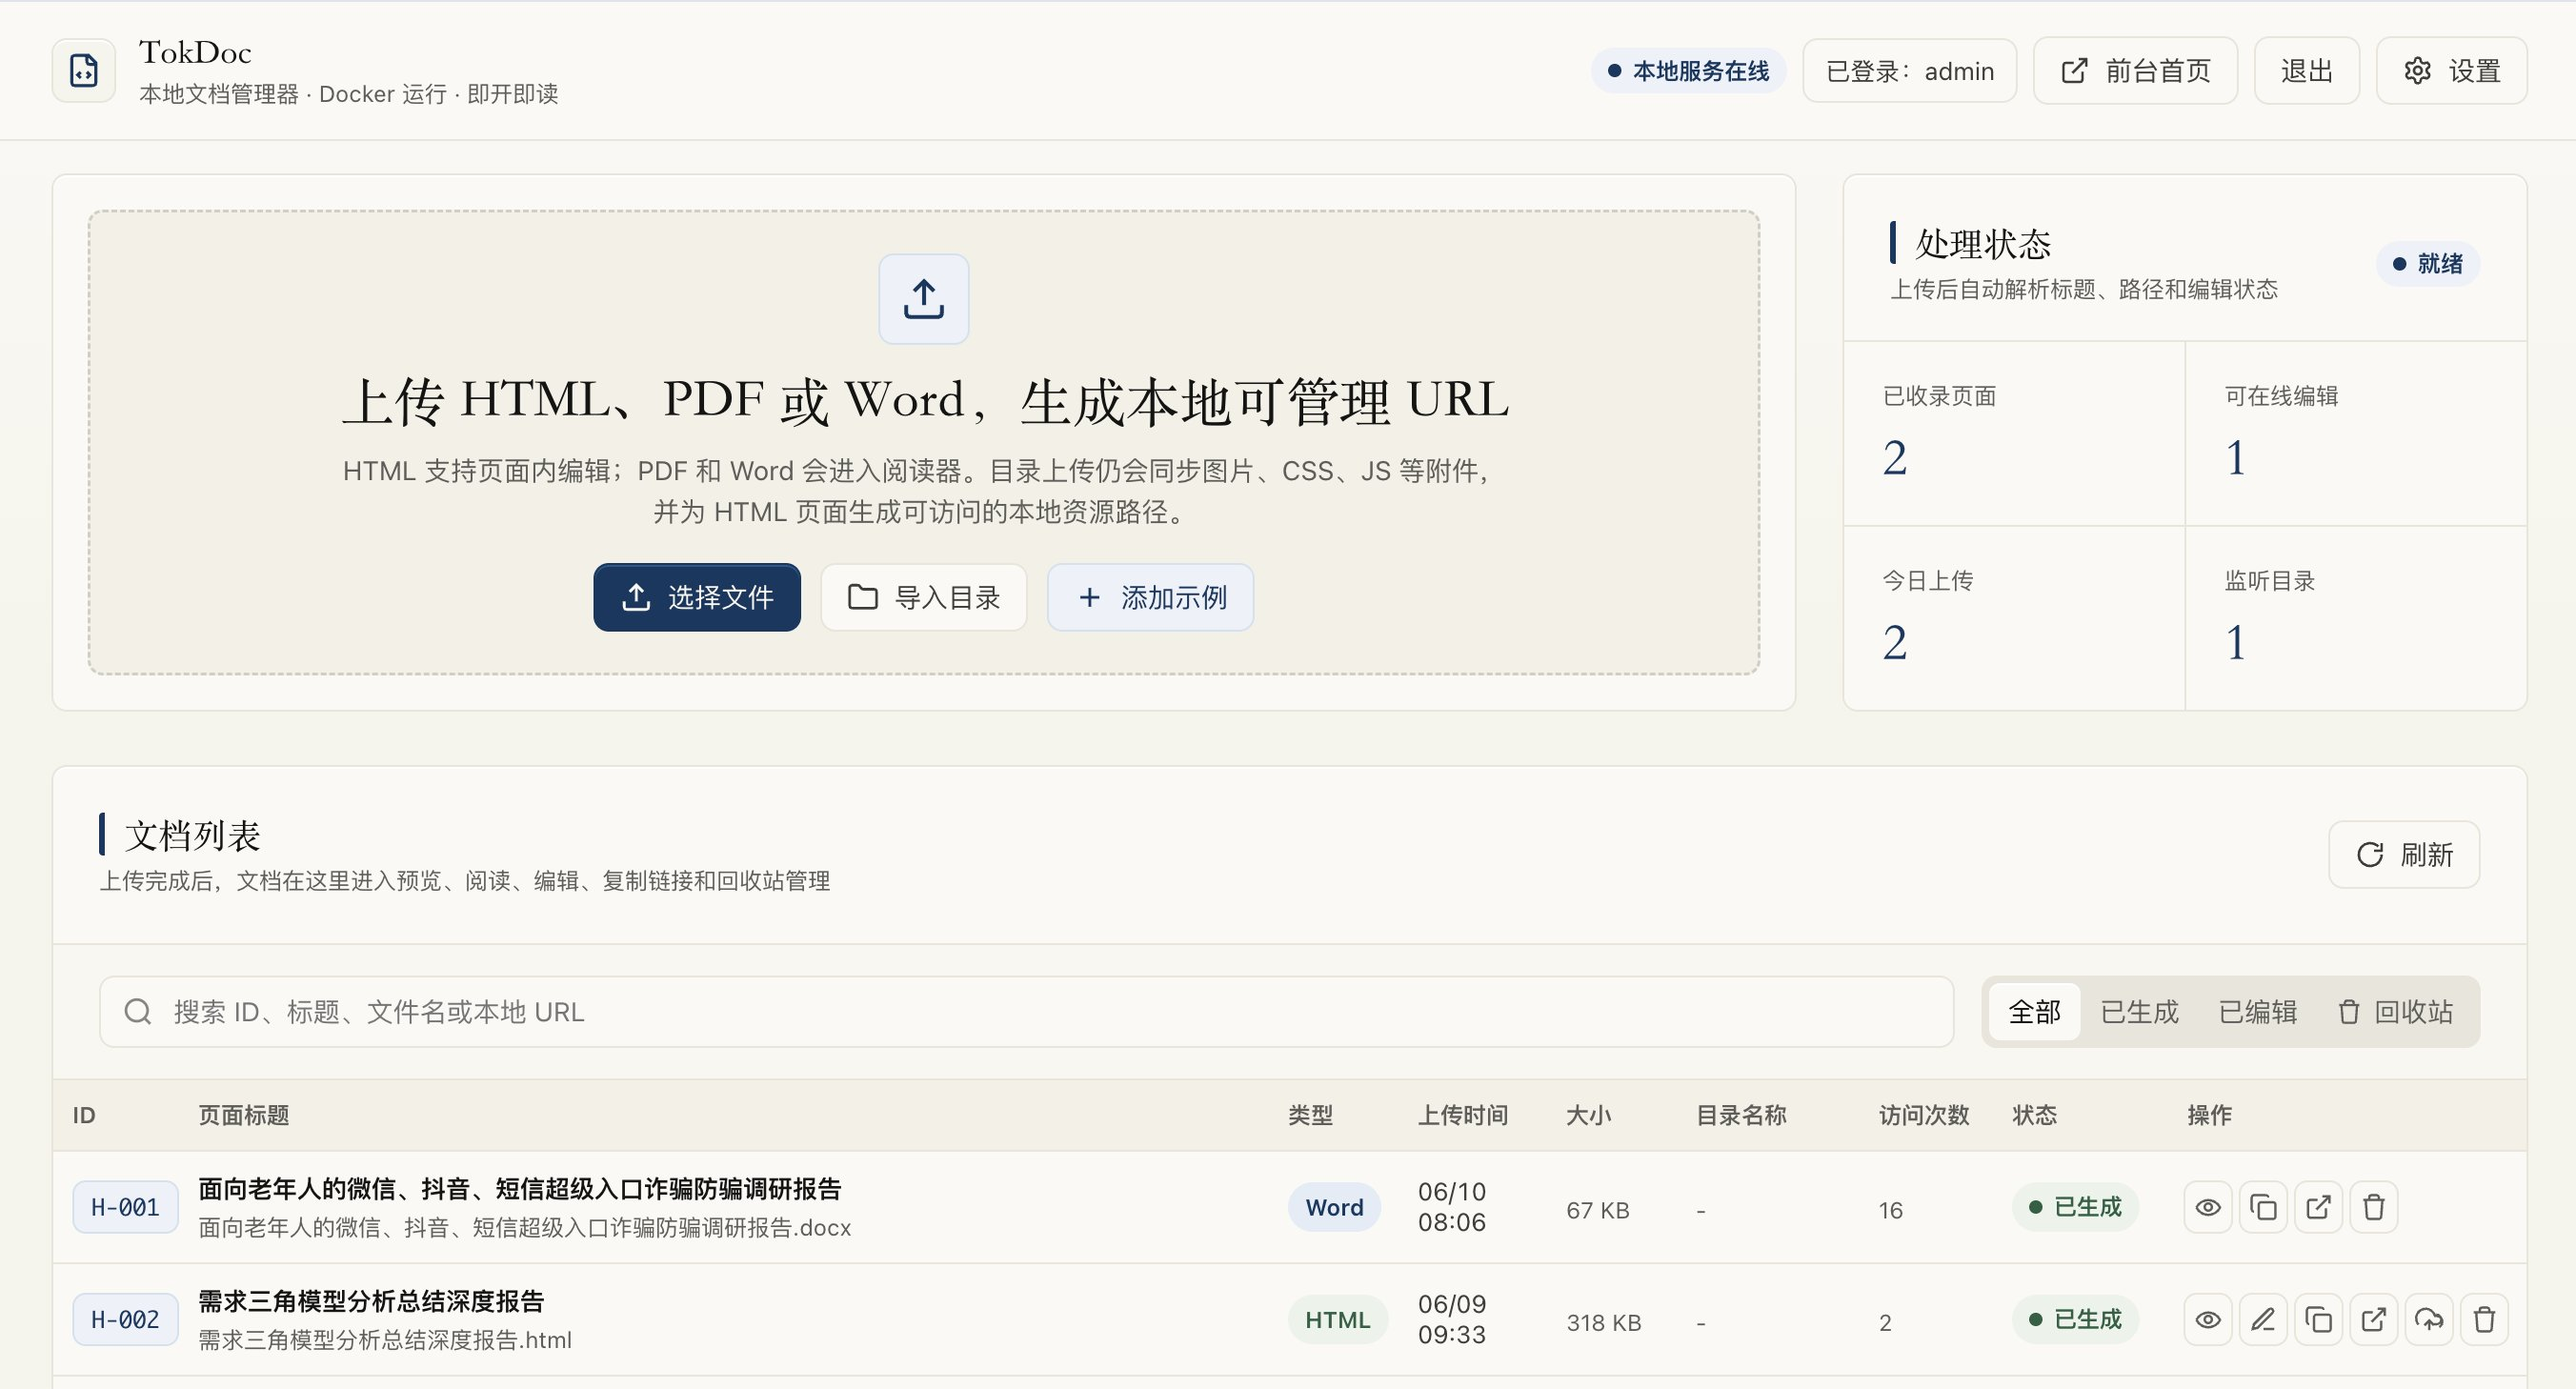The width and height of the screenshot is (2576, 1389).
Task: Delete H-002 with trash icon
Action: point(2484,1320)
